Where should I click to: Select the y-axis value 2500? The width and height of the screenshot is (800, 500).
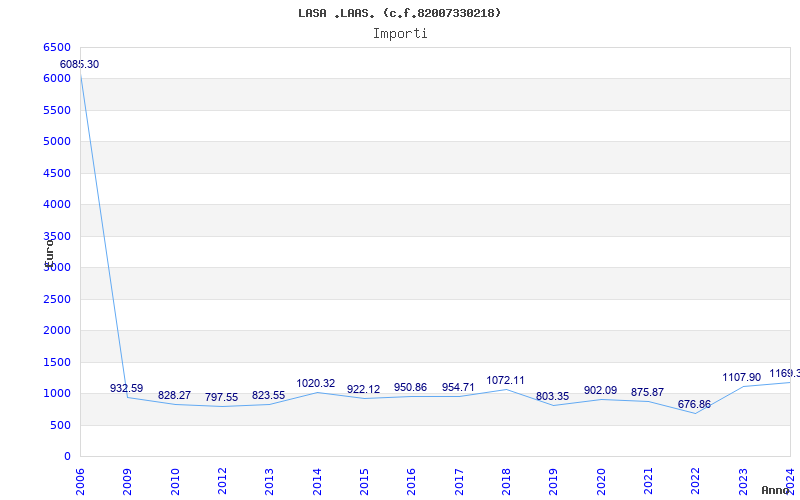click(x=57, y=299)
